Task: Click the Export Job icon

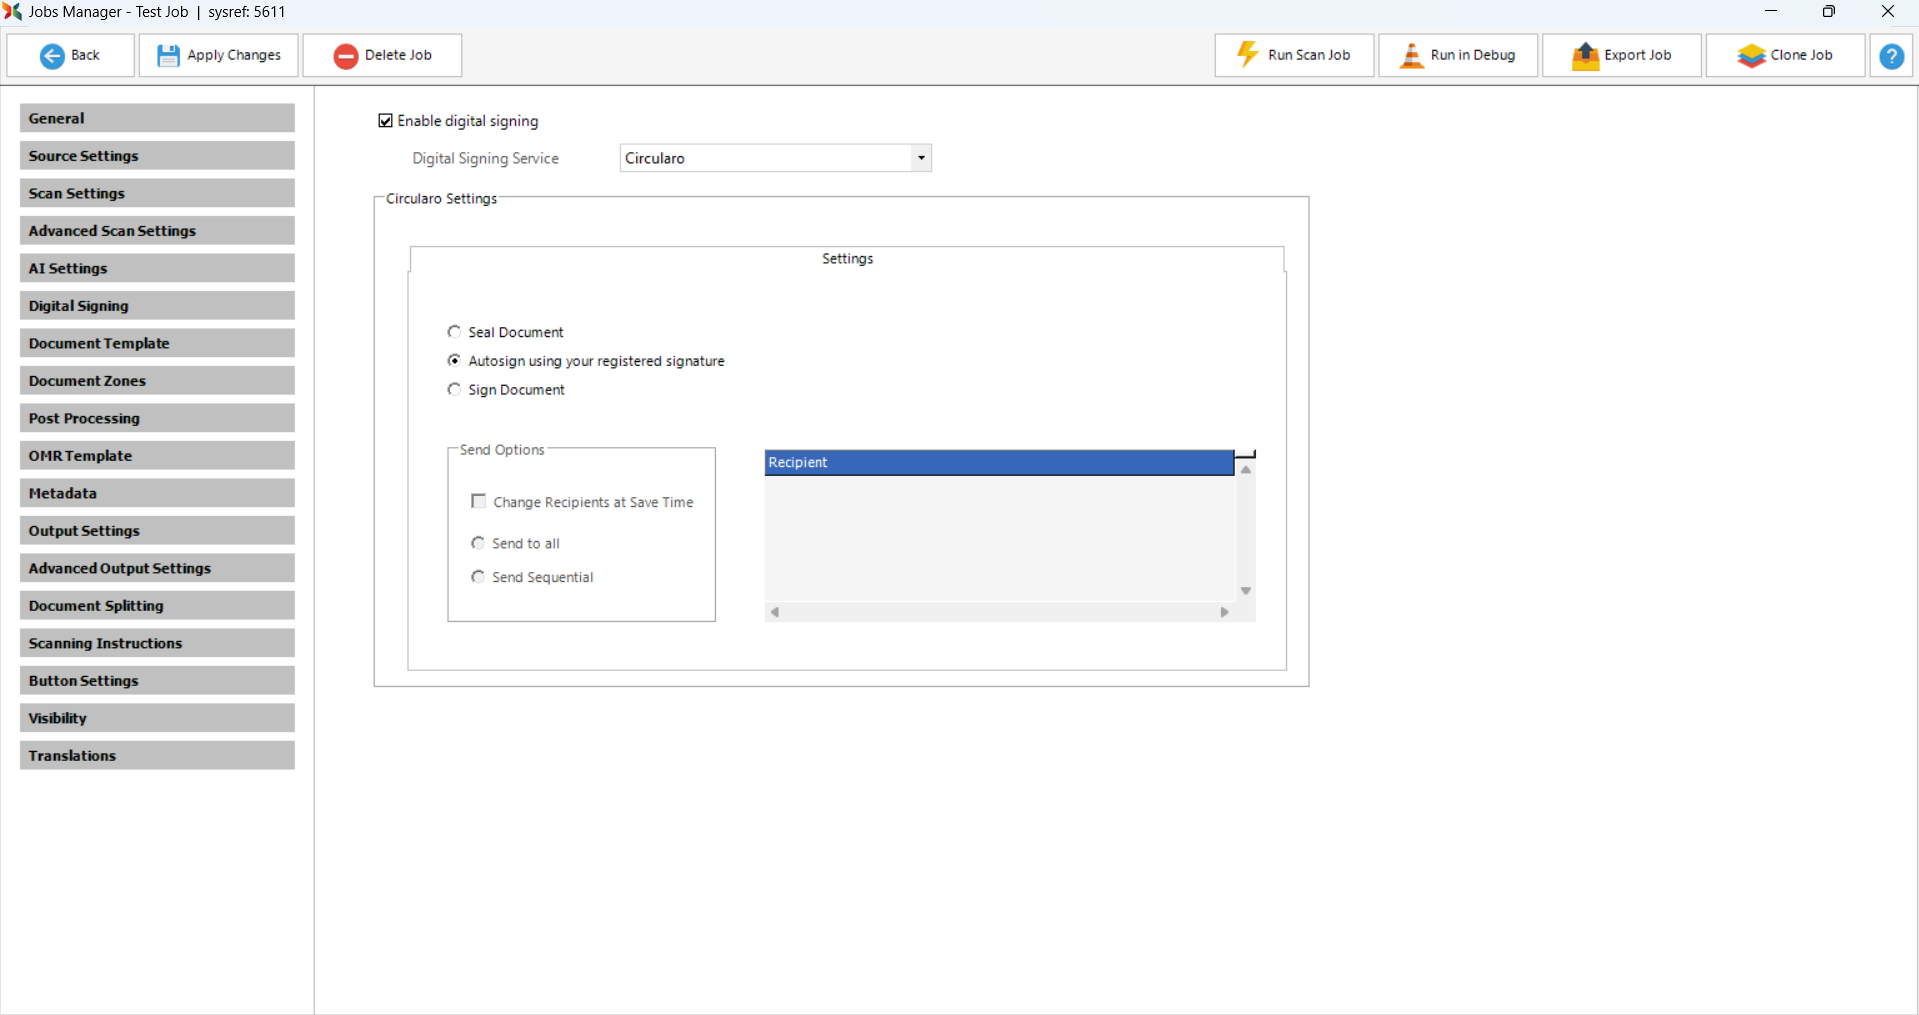Action: (x=1585, y=56)
